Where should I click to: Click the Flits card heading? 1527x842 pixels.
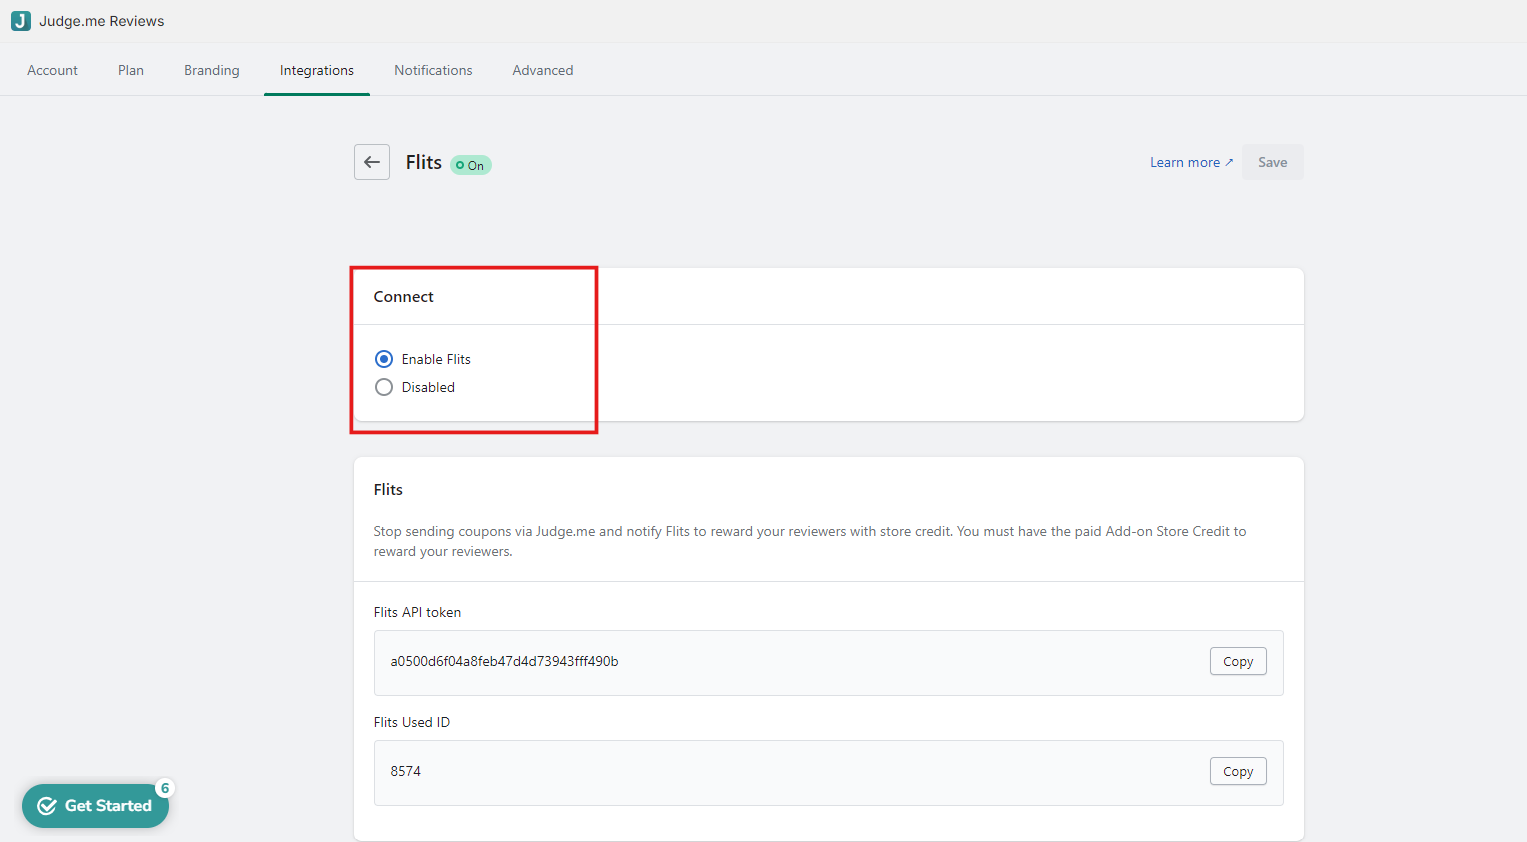pyautogui.click(x=388, y=490)
